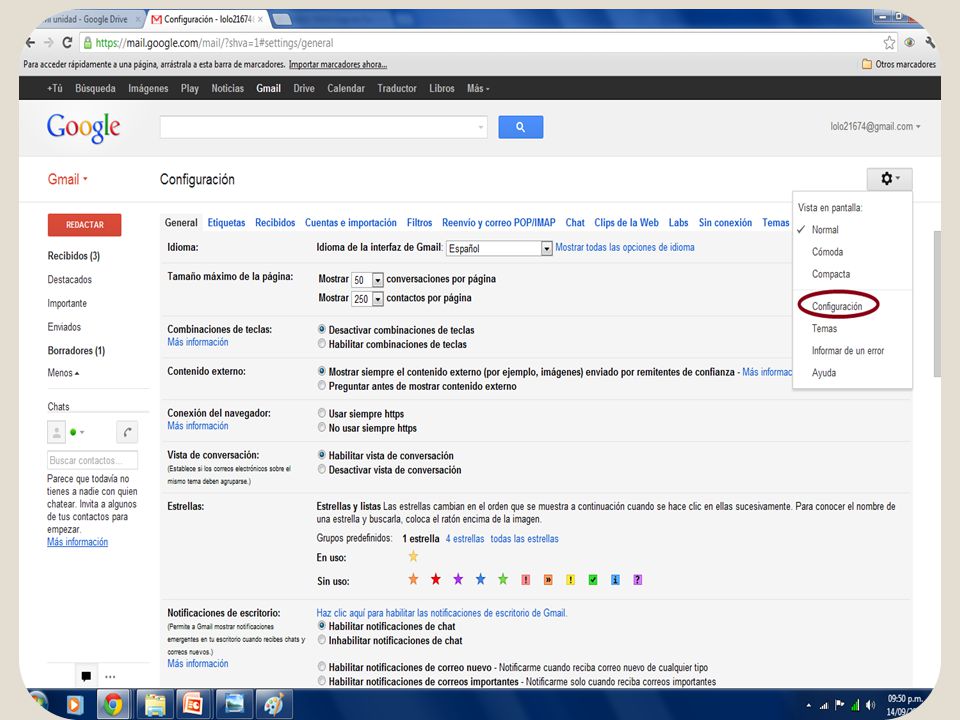Open Reenvío y correo POP/IMAP tab
Screen dimensions: 960x720
pos(498,222)
